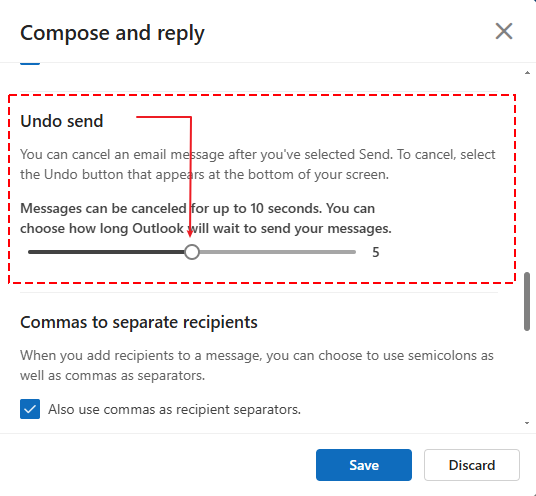The width and height of the screenshot is (536, 496).
Task: Click the vertical scrollbar thumb
Action: 527,301
